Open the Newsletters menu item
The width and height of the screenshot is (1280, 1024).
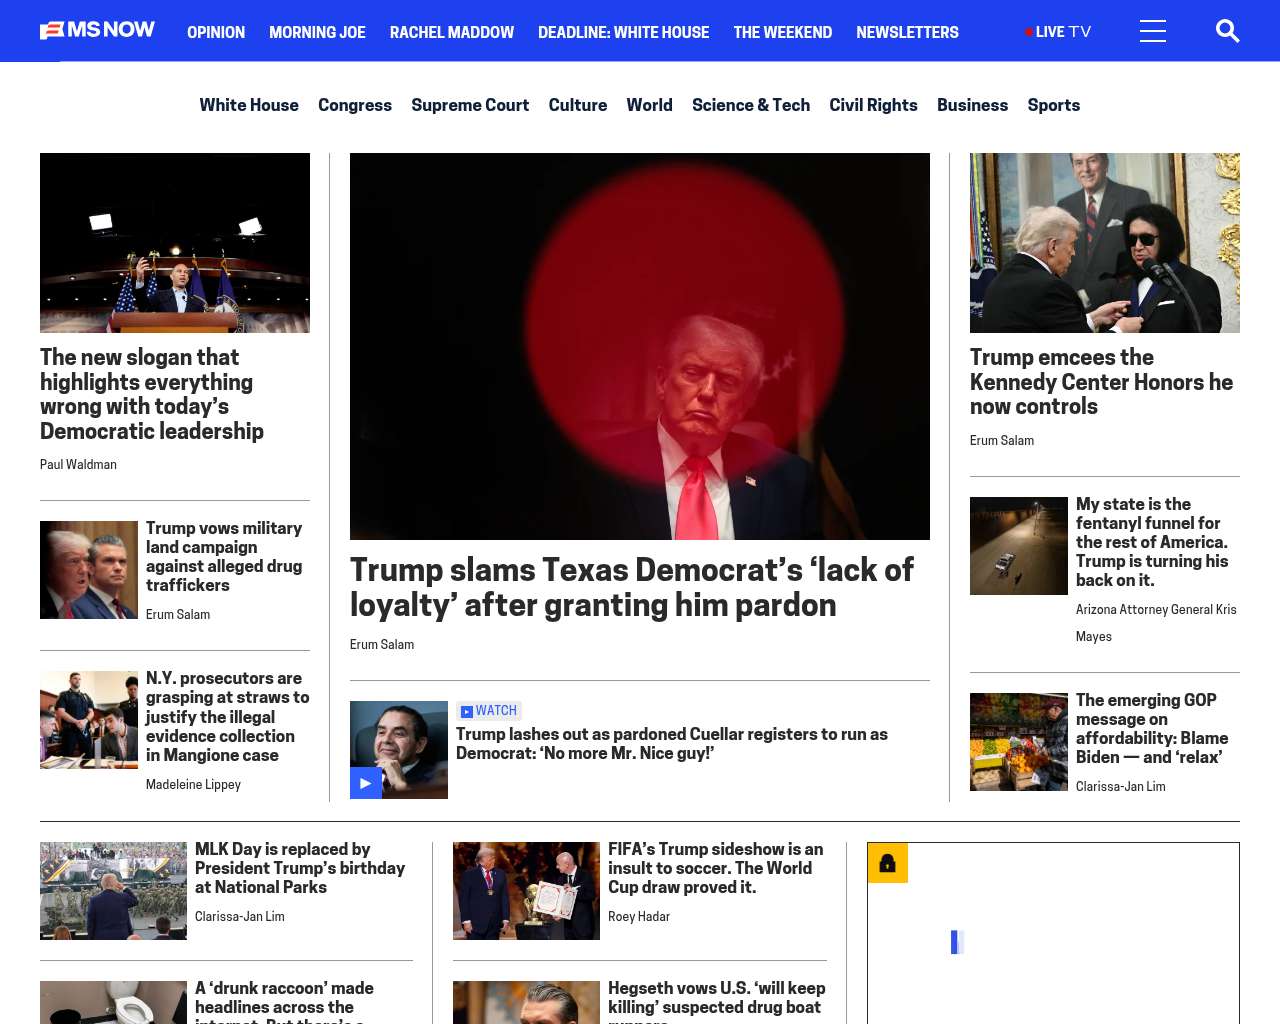pos(907,32)
